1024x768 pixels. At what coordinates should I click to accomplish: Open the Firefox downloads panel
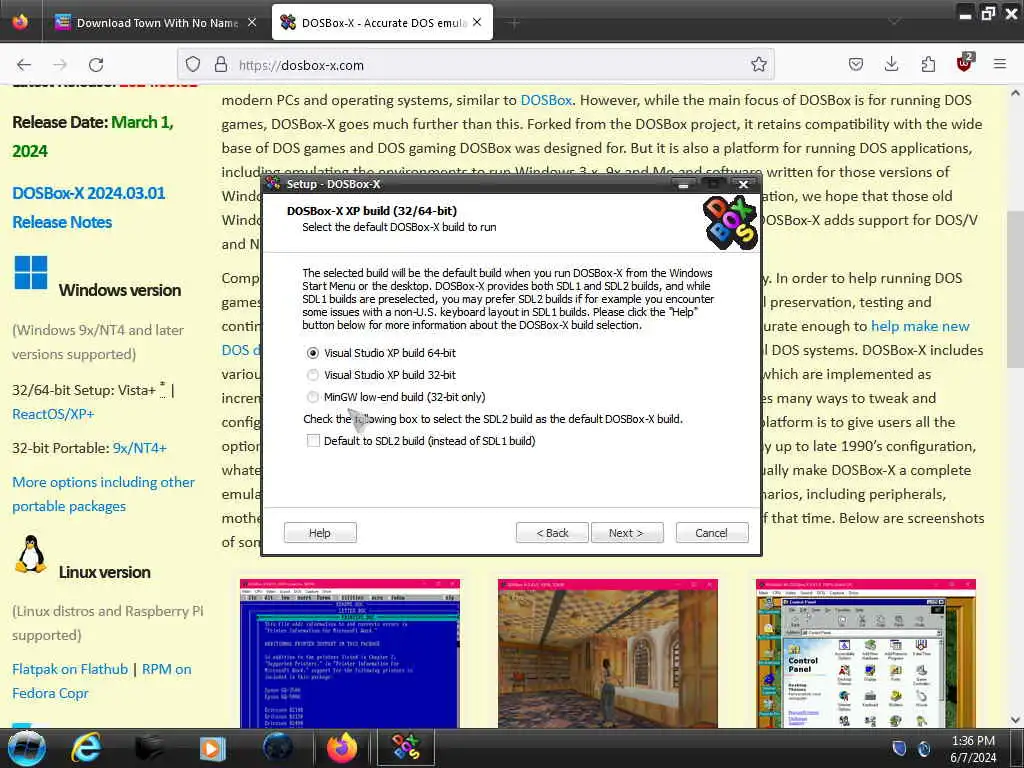891,65
